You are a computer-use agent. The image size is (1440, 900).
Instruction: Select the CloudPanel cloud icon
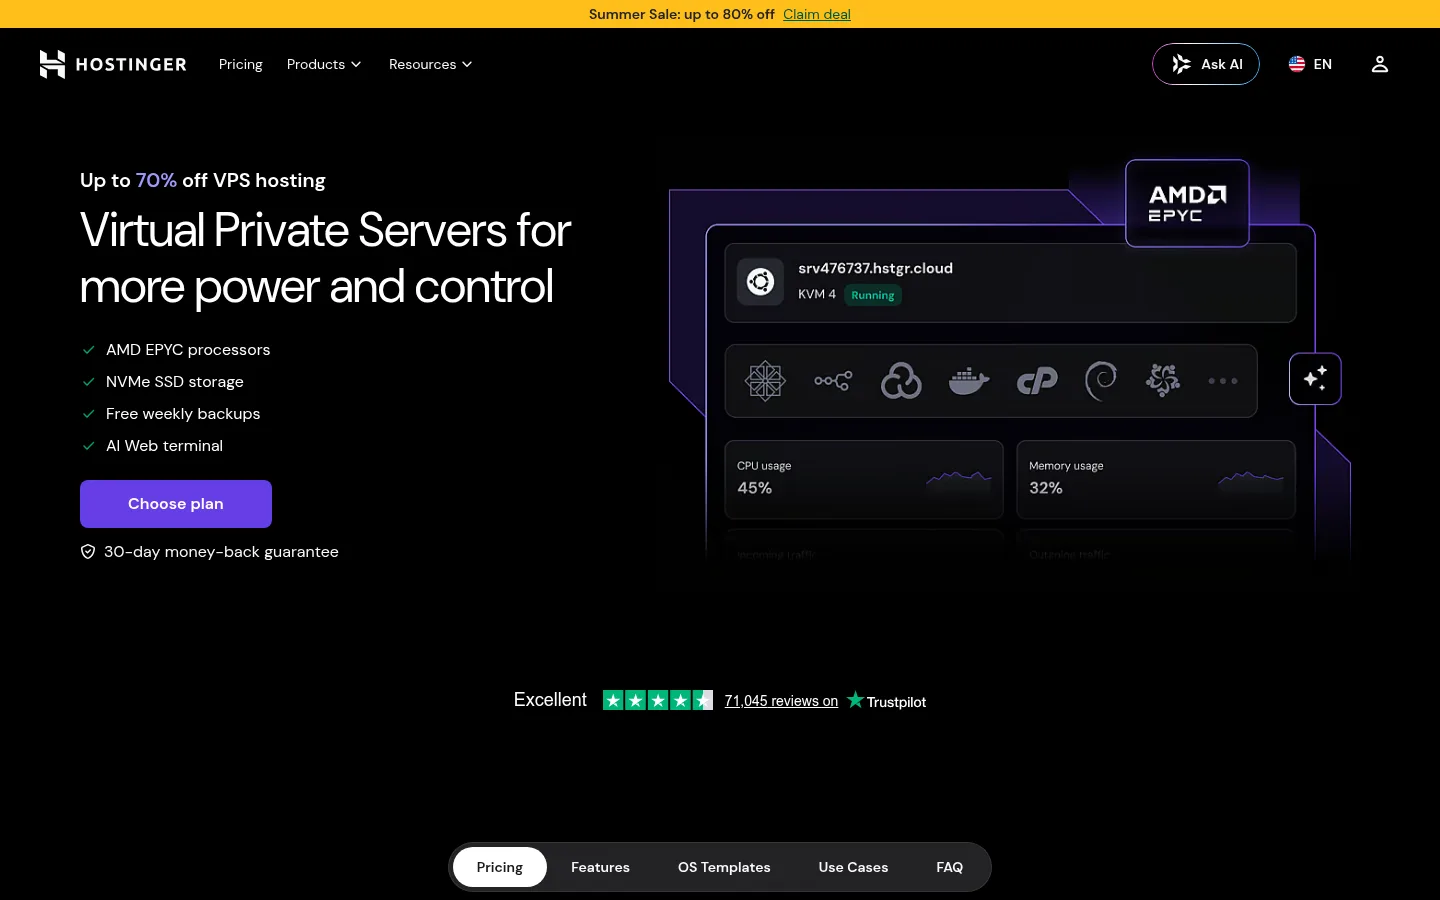[x=901, y=381]
